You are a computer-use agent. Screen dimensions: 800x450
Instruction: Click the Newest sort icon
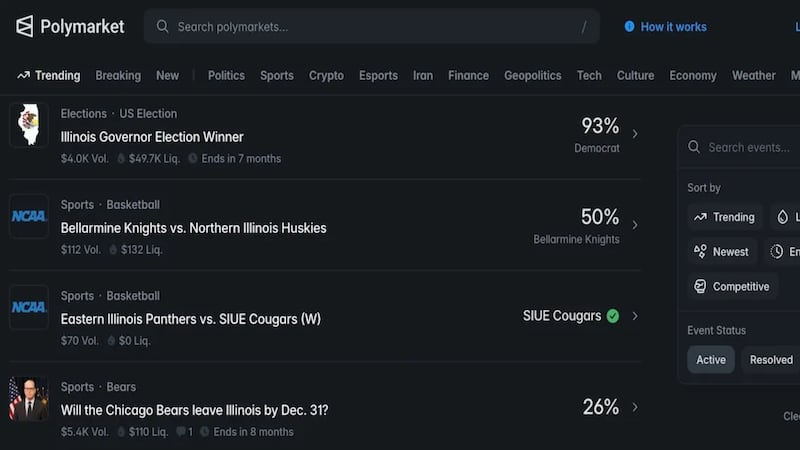tap(700, 252)
